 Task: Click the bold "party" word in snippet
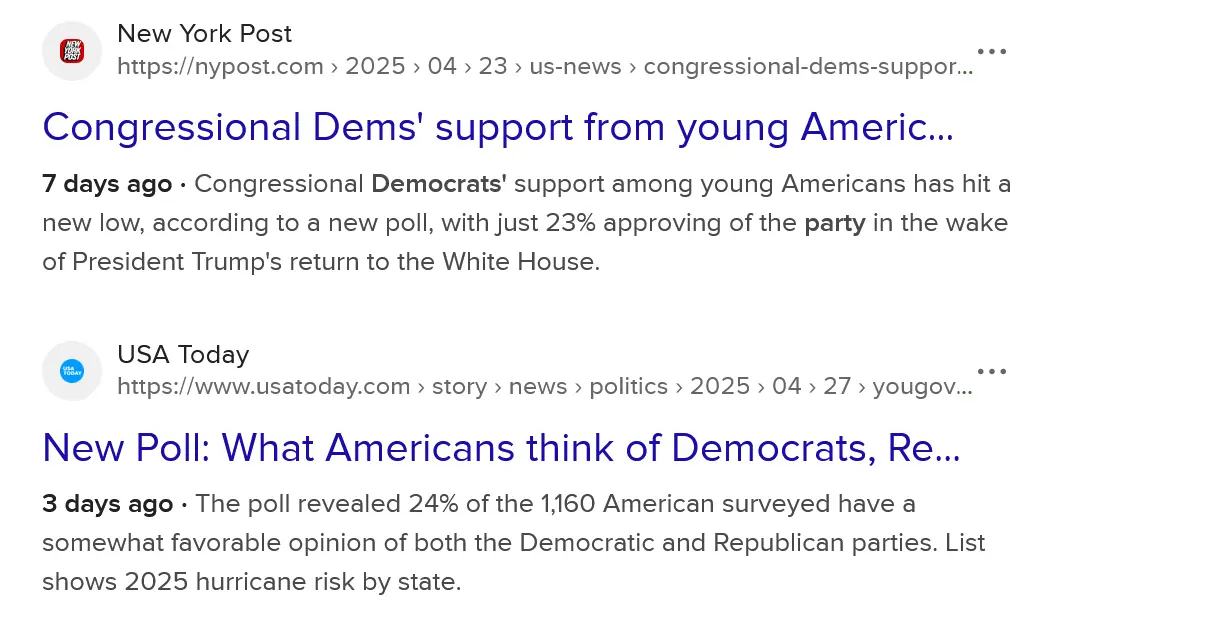click(x=835, y=223)
